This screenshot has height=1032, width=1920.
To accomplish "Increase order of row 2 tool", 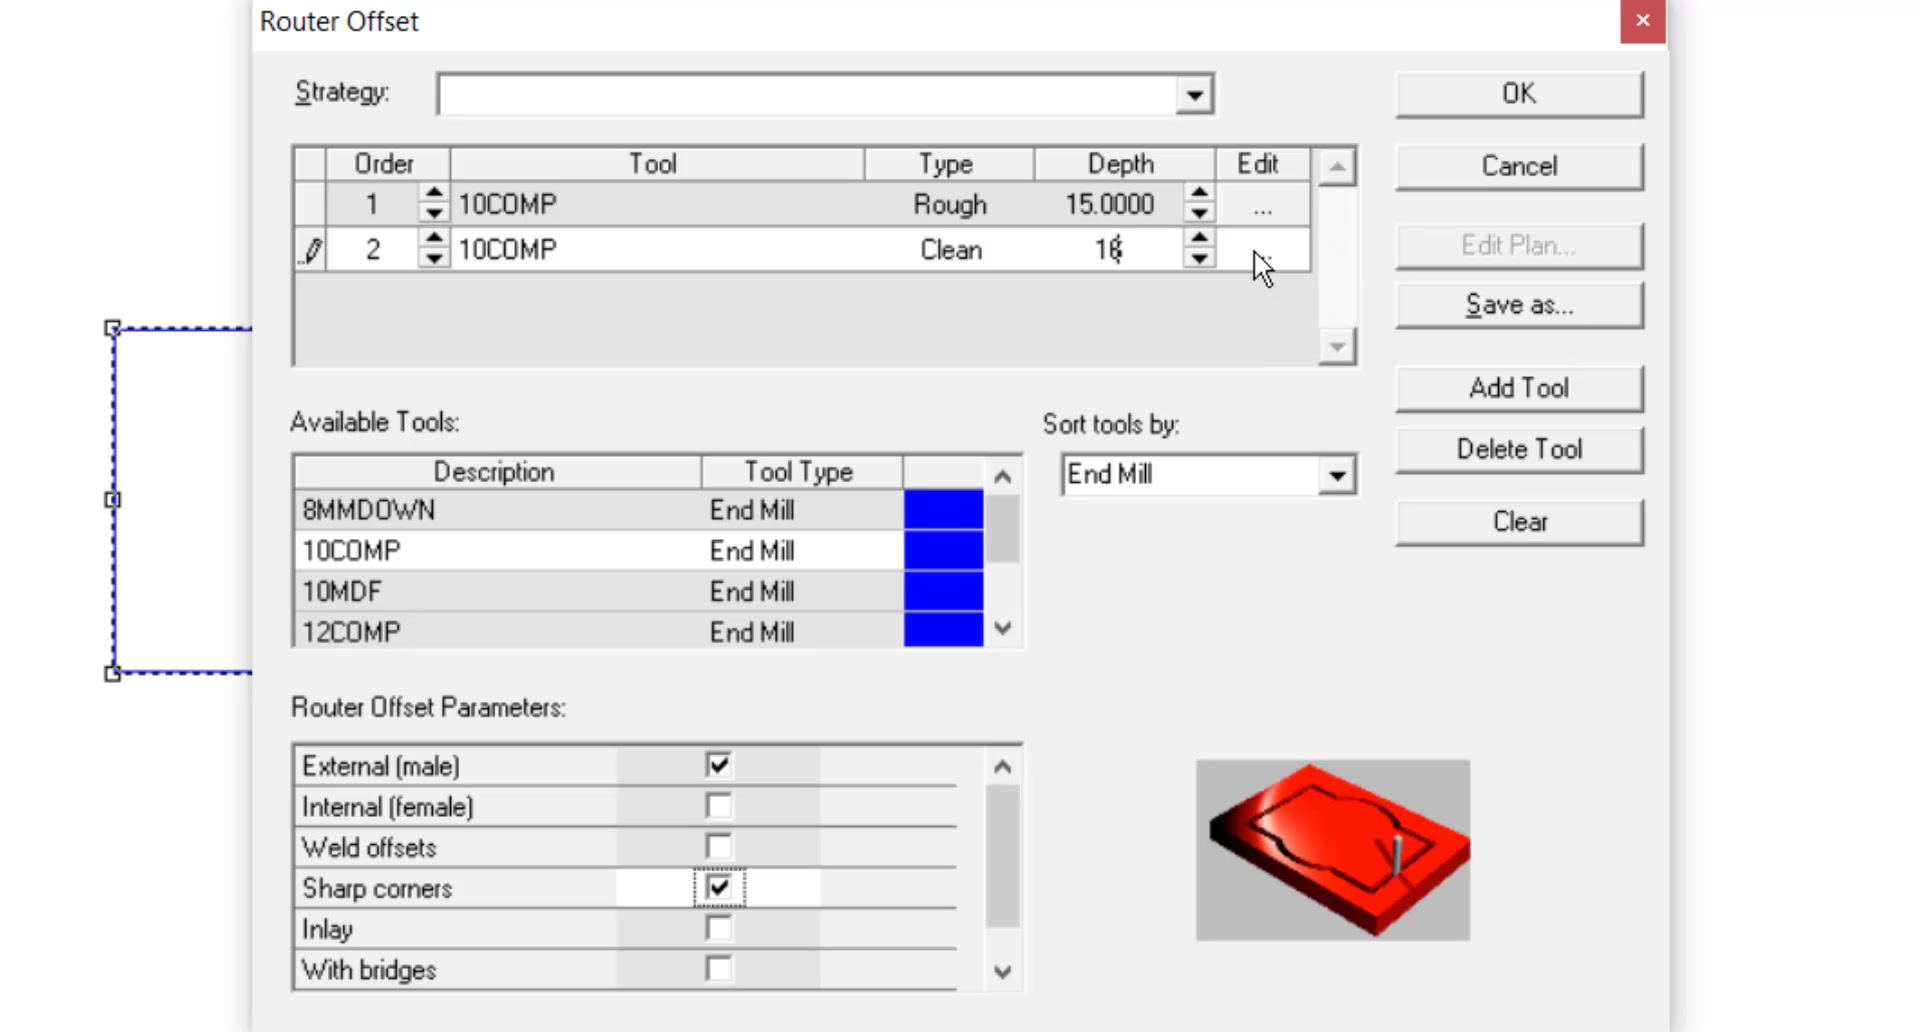I will tap(434, 238).
